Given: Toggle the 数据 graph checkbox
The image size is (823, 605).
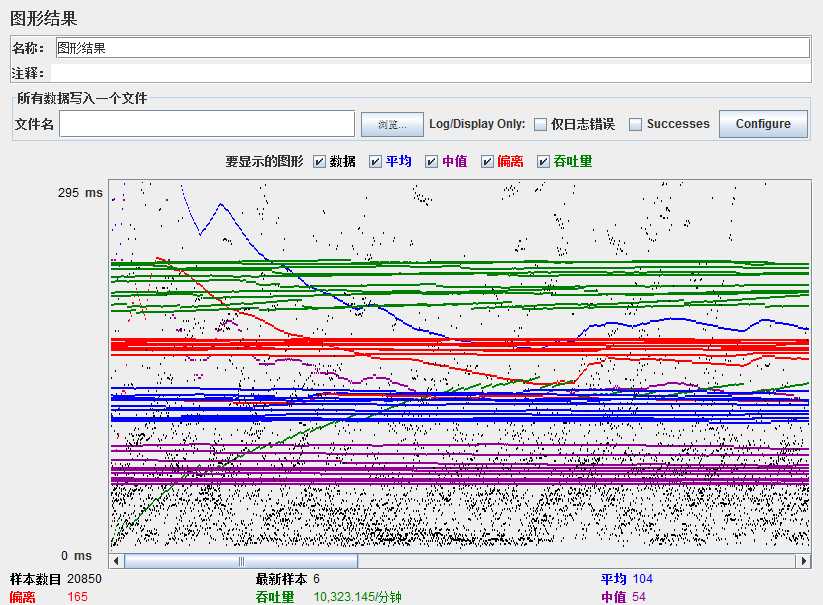Looking at the screenshot, I should [x=319, y=162].
